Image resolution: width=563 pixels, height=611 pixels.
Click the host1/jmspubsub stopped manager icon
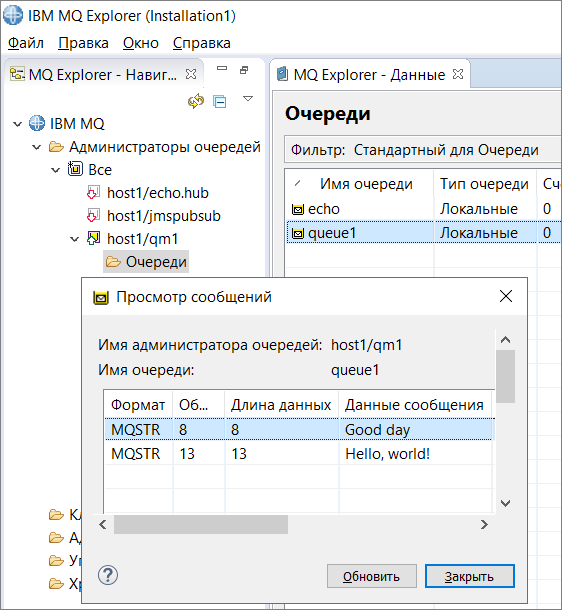92,215
